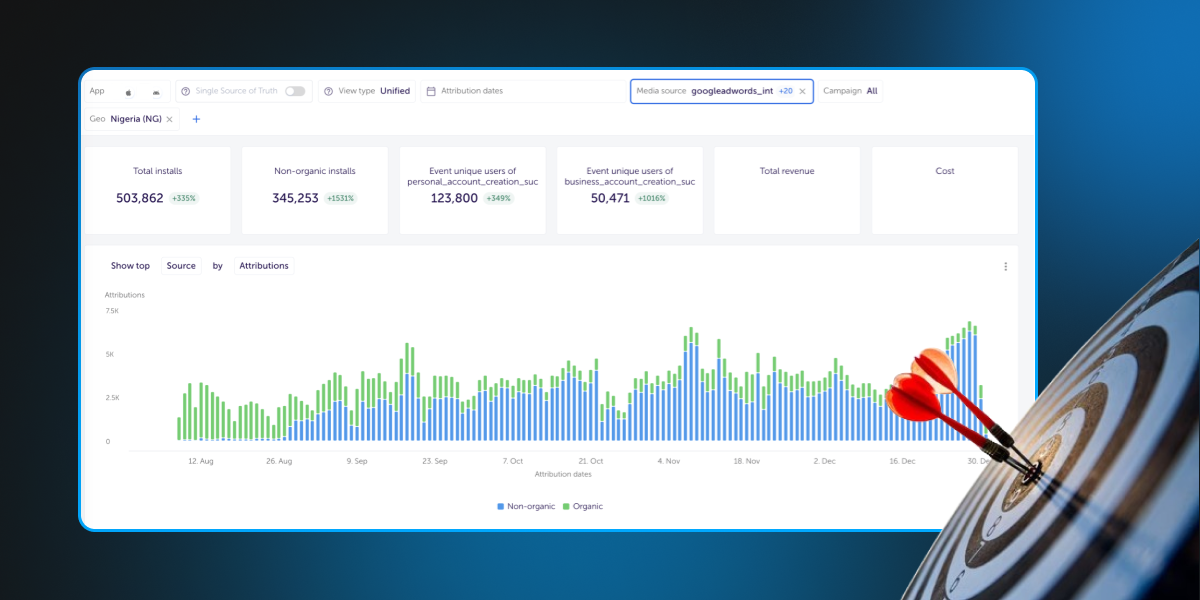Image resolution: width=1200 pixels, height=600 pixels.
Task: Click the Android app icon in App filter
Action: pyautogui.click(x=156, y=92)
